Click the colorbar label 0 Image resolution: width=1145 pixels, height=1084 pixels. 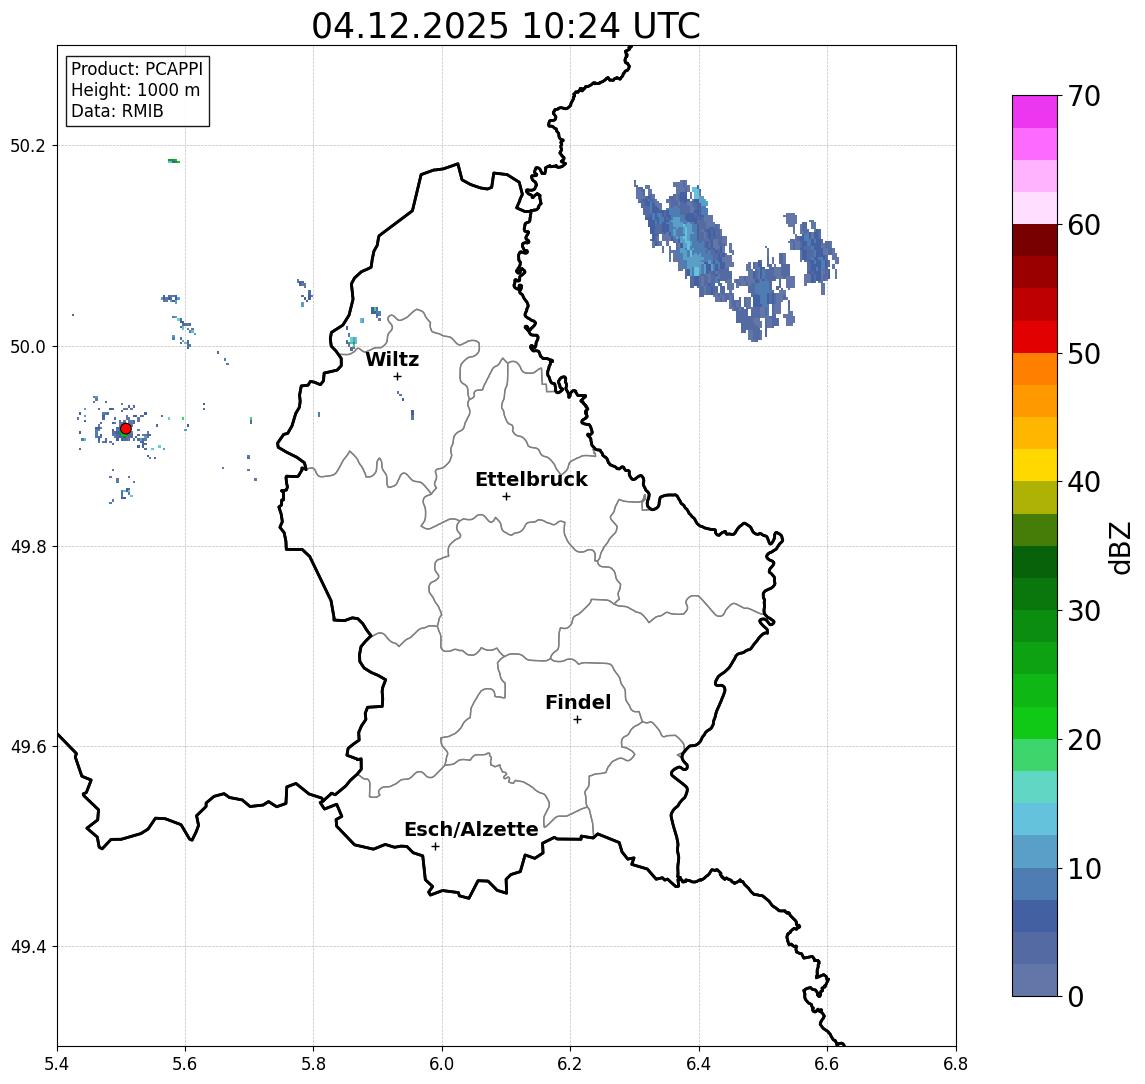(x=1076, y=996)
